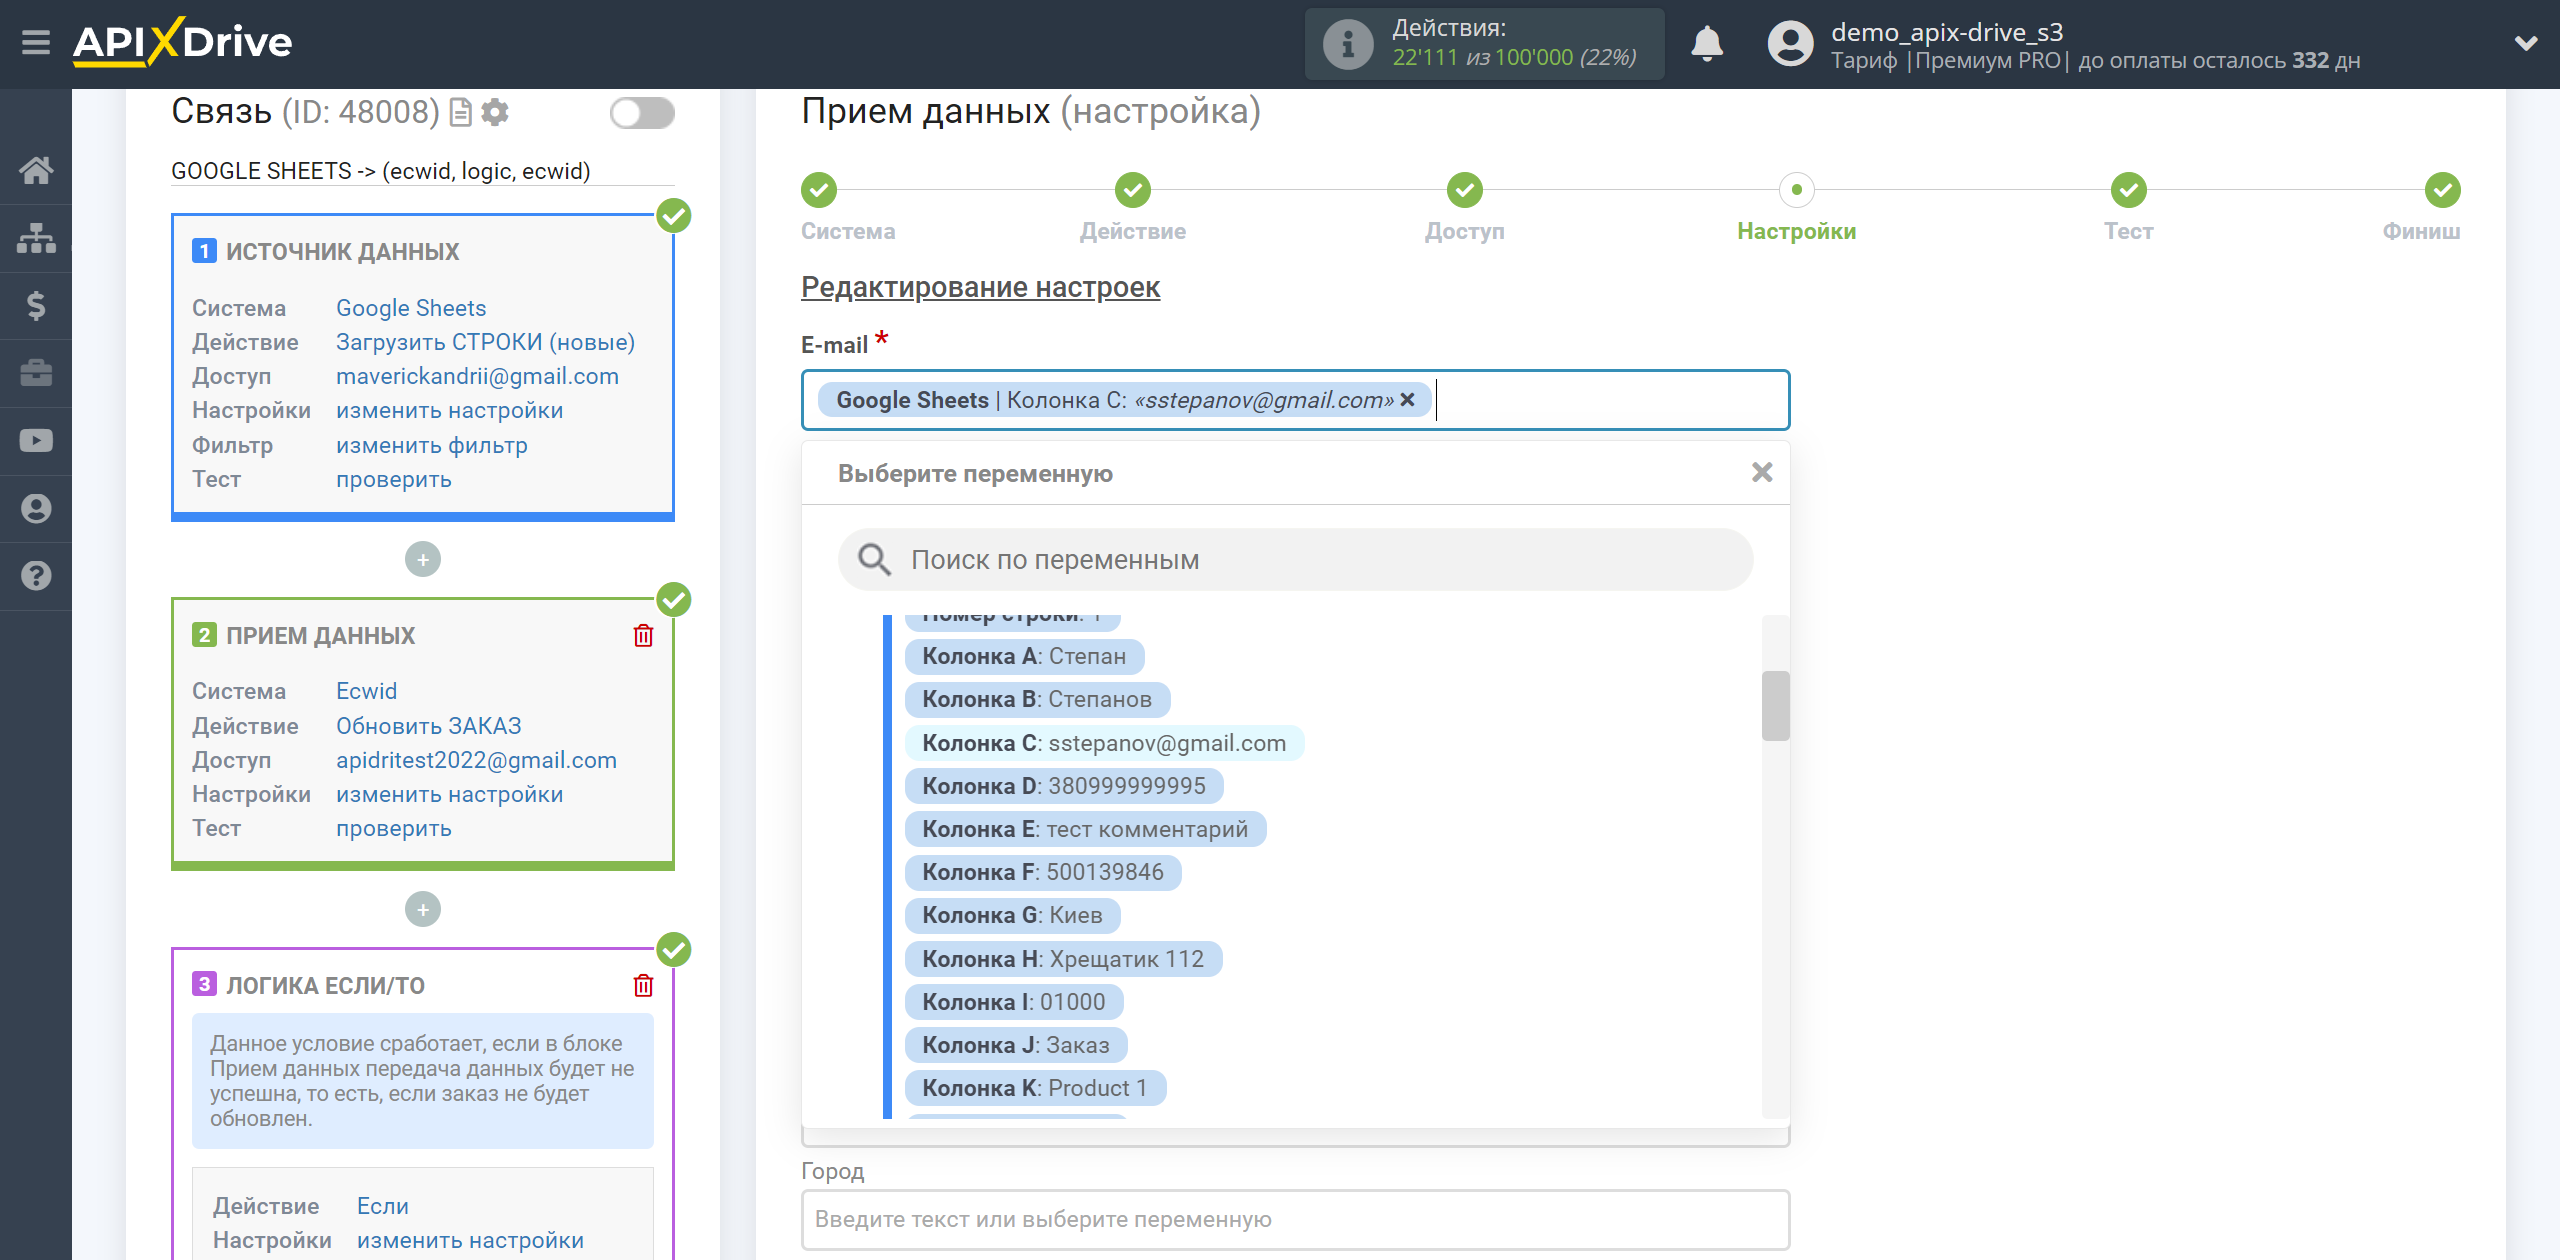The height and width of the screenshot is (1260, 2560).
Task: Click изменить настройки in data source block
Action: coord(449,410)
